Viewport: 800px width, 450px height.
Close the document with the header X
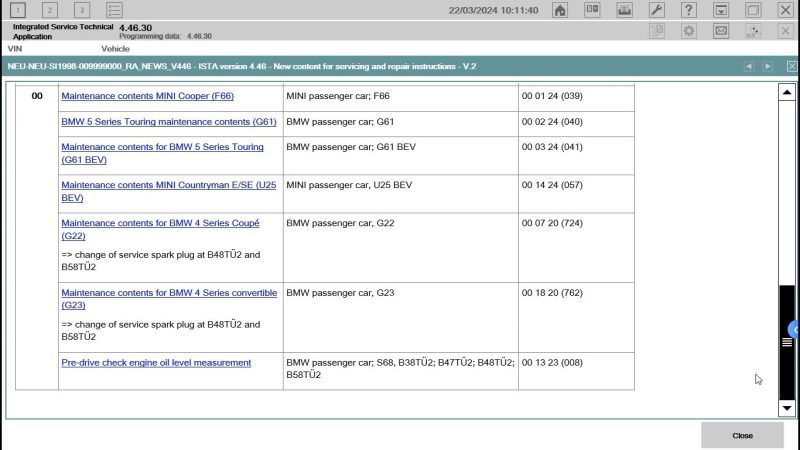[792, 66]
